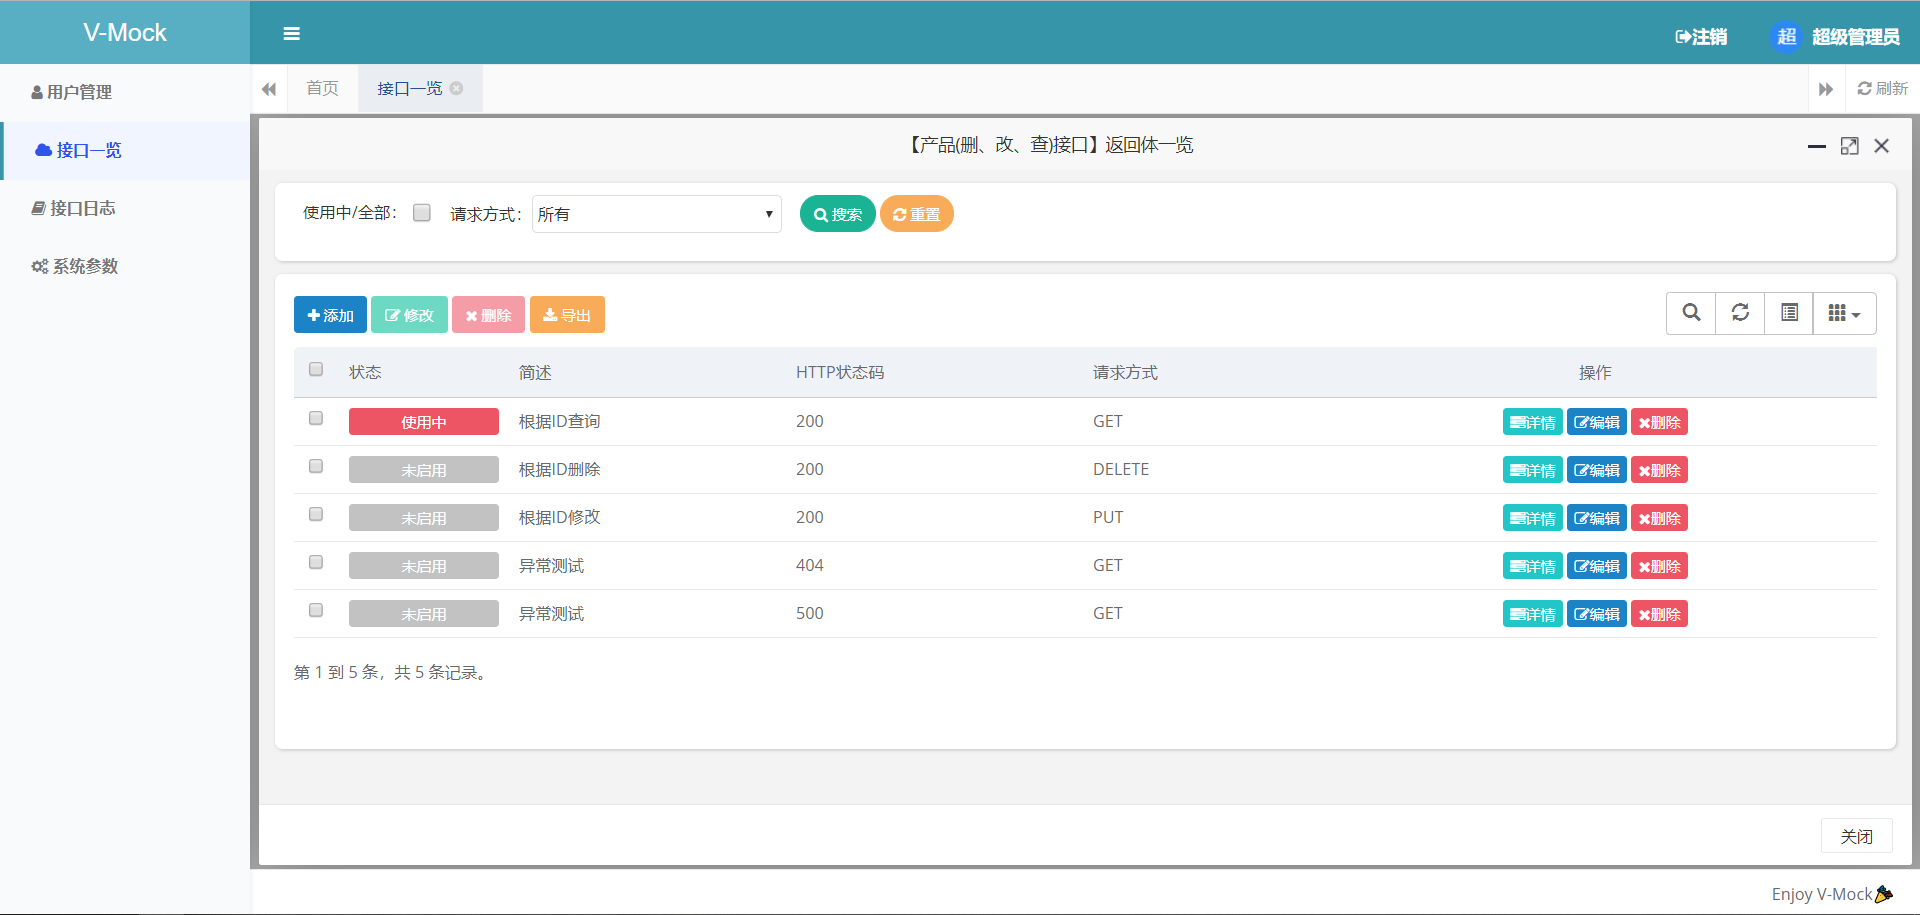Click 删除 for the 500 row
This screenshot has width=1920, height=915.
1659,614
